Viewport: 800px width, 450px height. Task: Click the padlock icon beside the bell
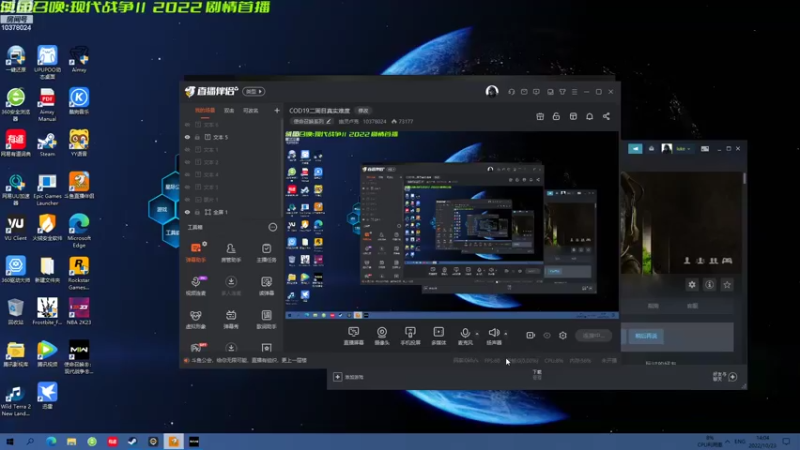(x=556, y=116)
